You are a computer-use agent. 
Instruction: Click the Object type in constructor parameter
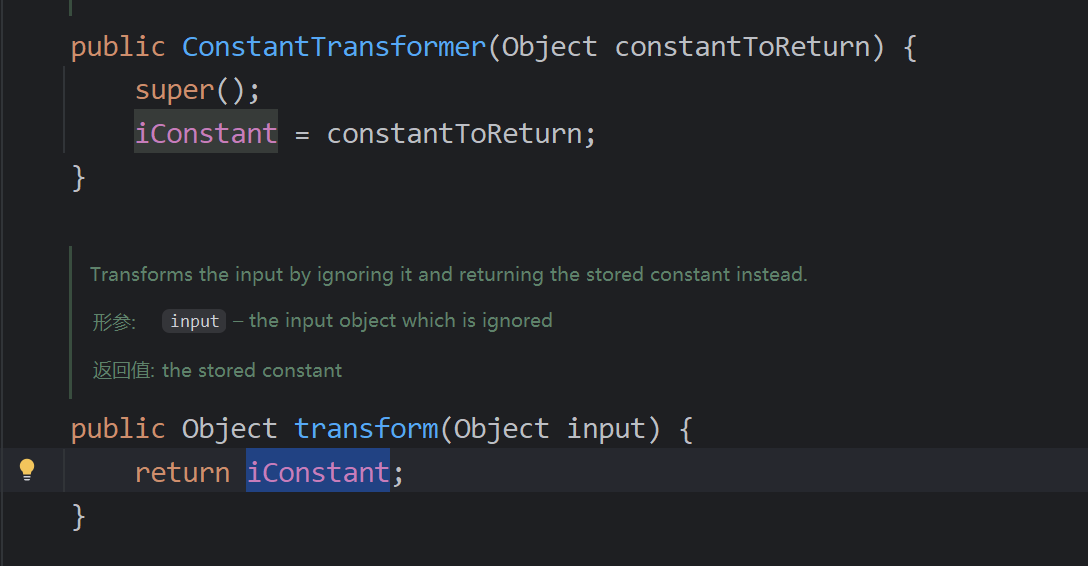coord(550,47)
